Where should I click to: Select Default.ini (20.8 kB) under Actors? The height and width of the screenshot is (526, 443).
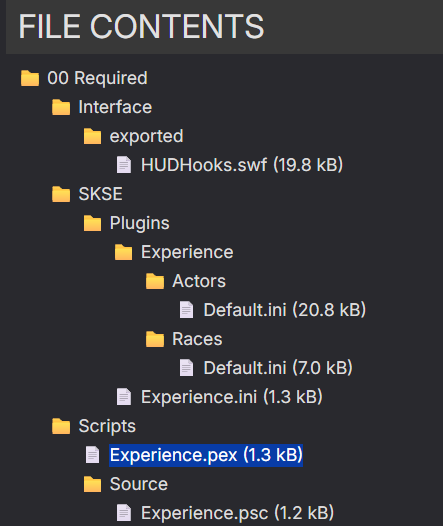pos(284,310)
